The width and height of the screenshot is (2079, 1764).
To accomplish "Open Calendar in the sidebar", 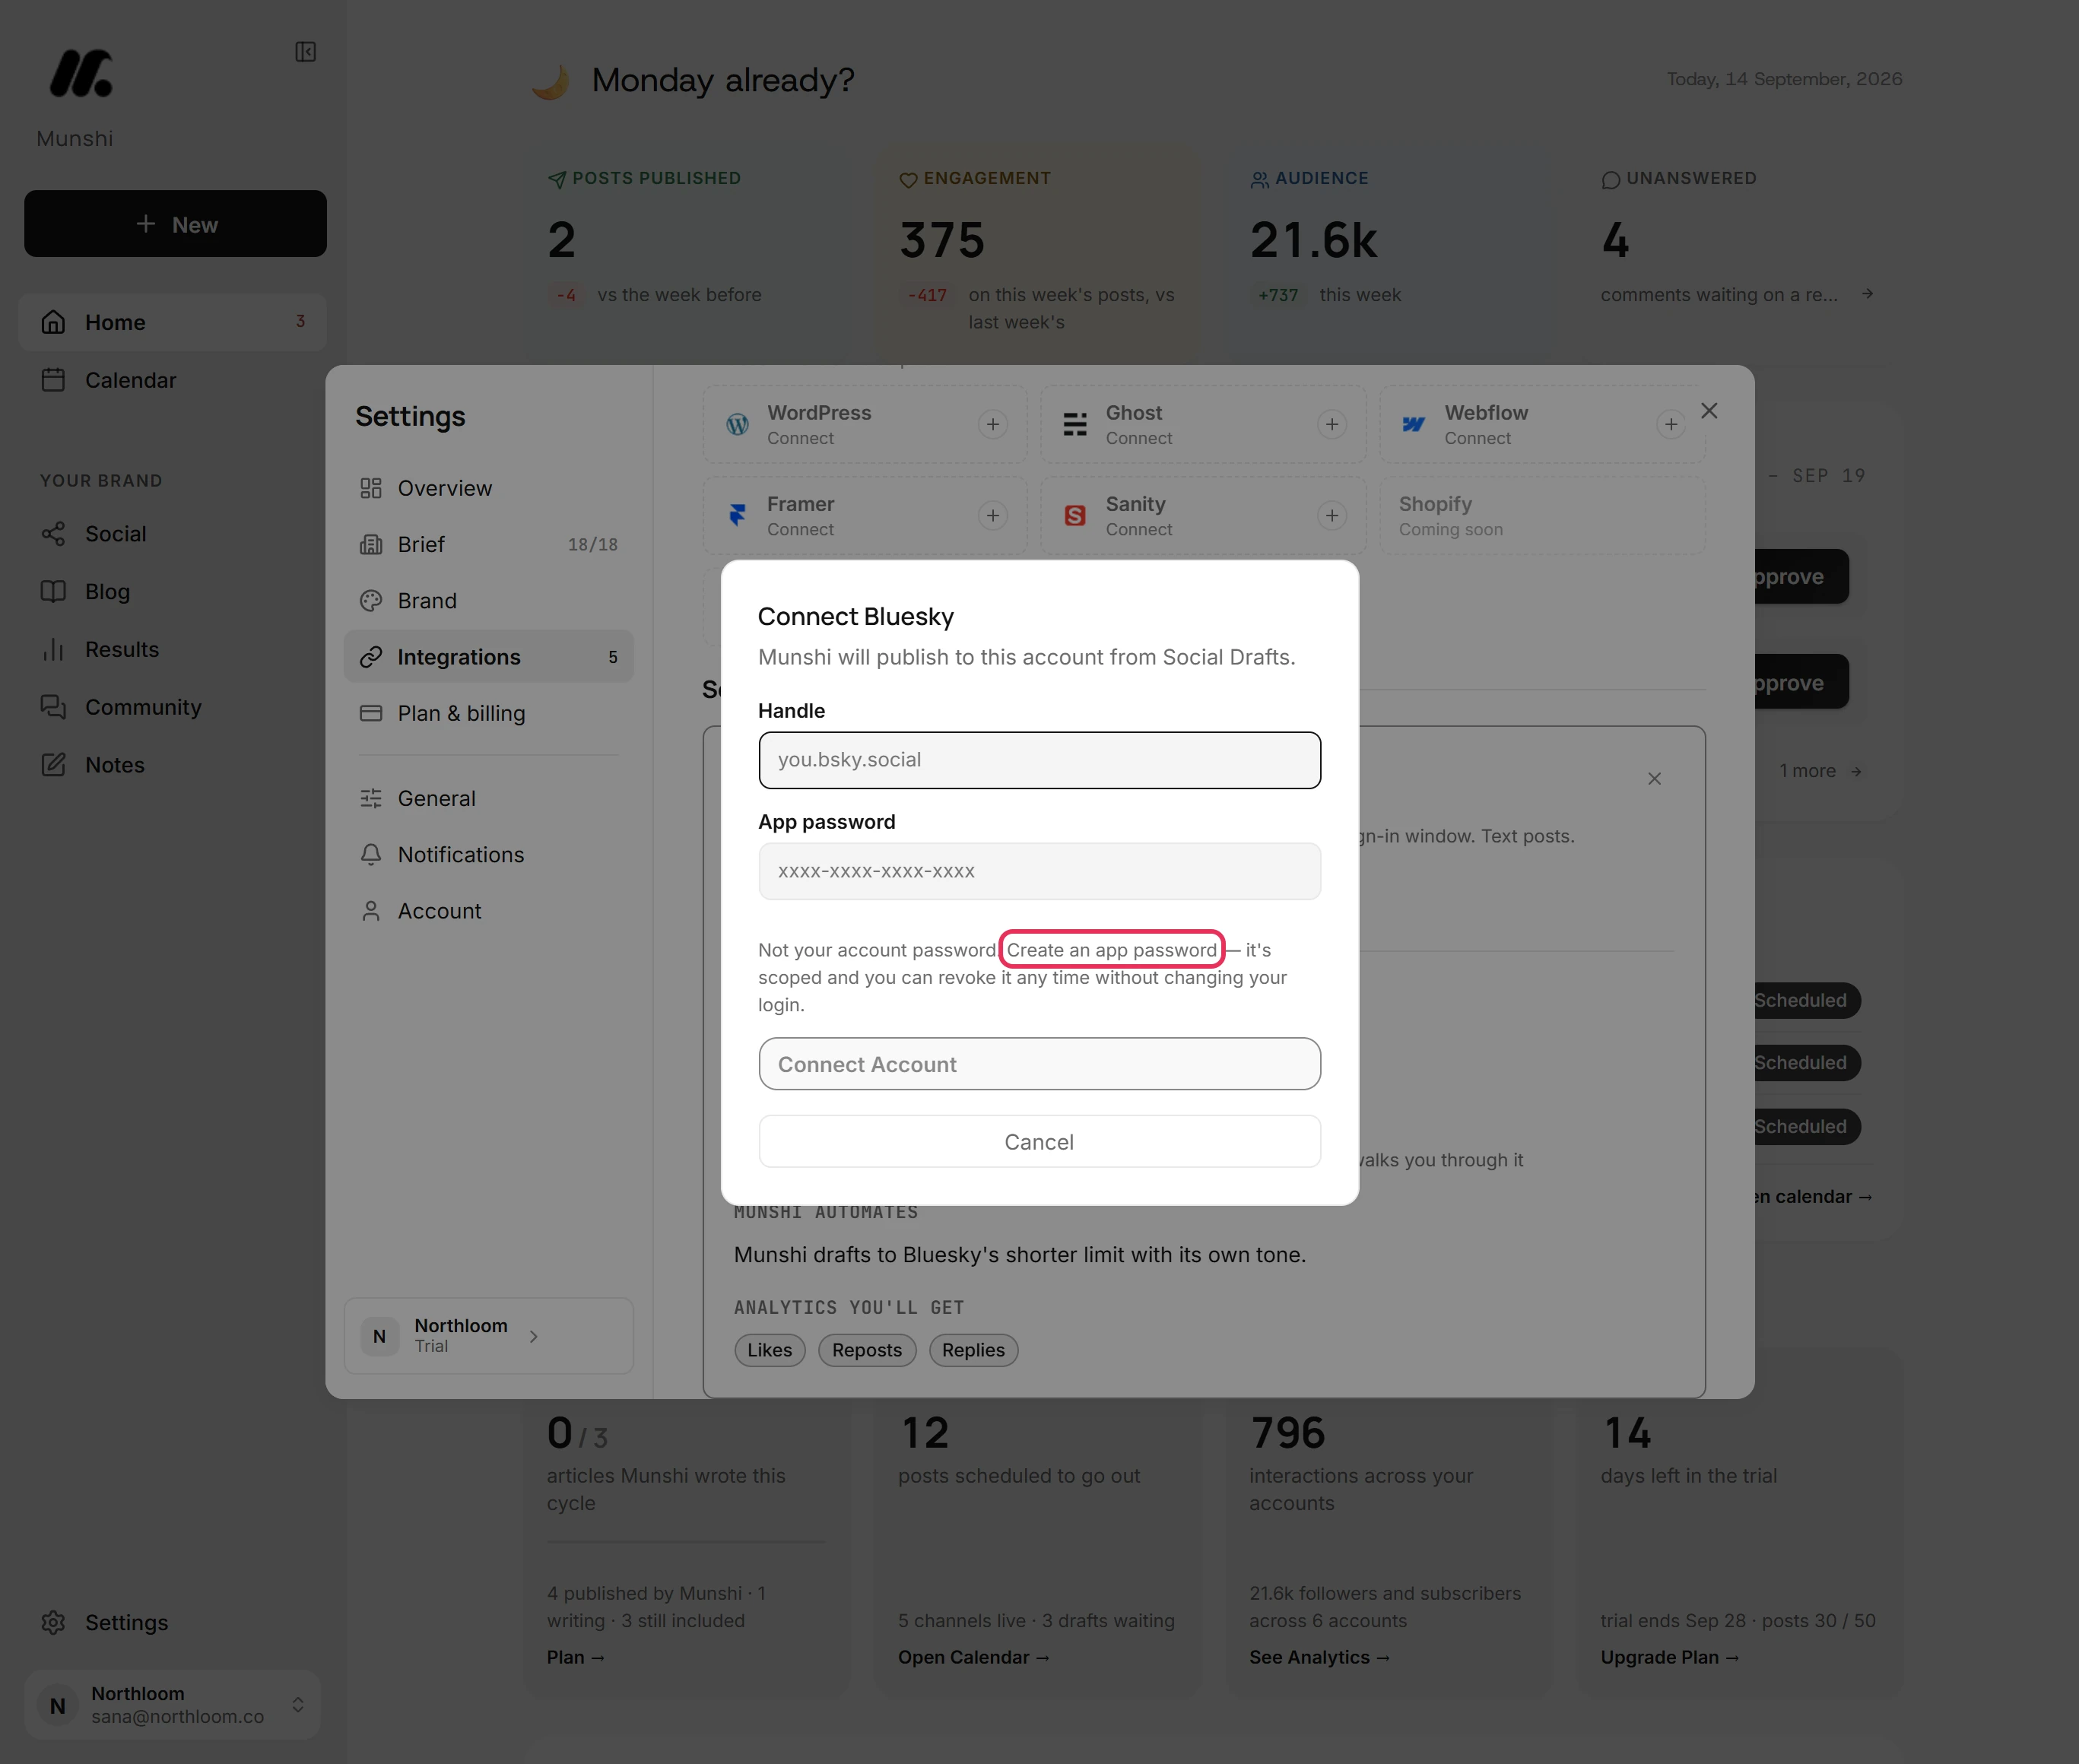I will [x=172, y=380].
